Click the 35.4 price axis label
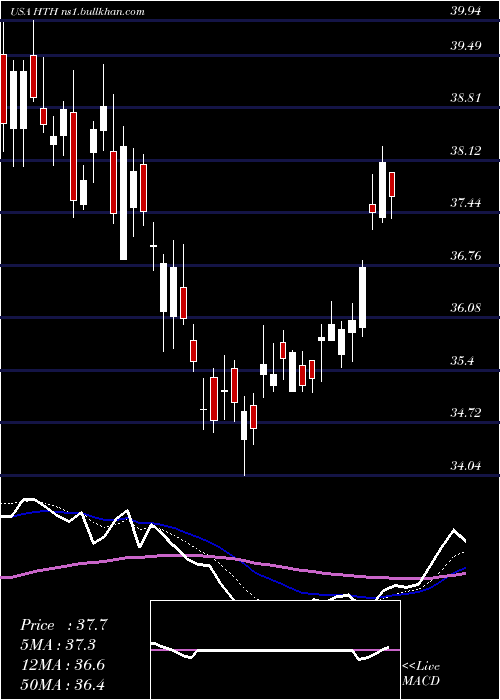Image resolution: width=500 pixels, height=700 pixels. point(462,361)
